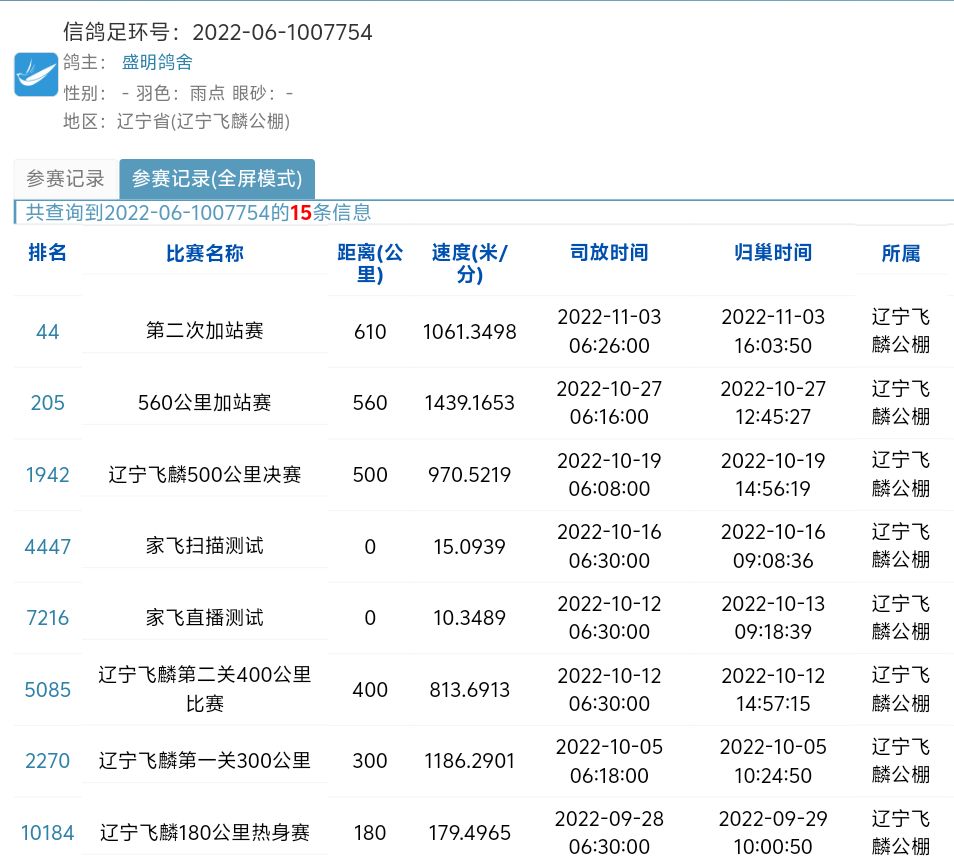Open owner link 盛明鸽舍
This screenshot has width=954, height=867.
tap(157, 62)
